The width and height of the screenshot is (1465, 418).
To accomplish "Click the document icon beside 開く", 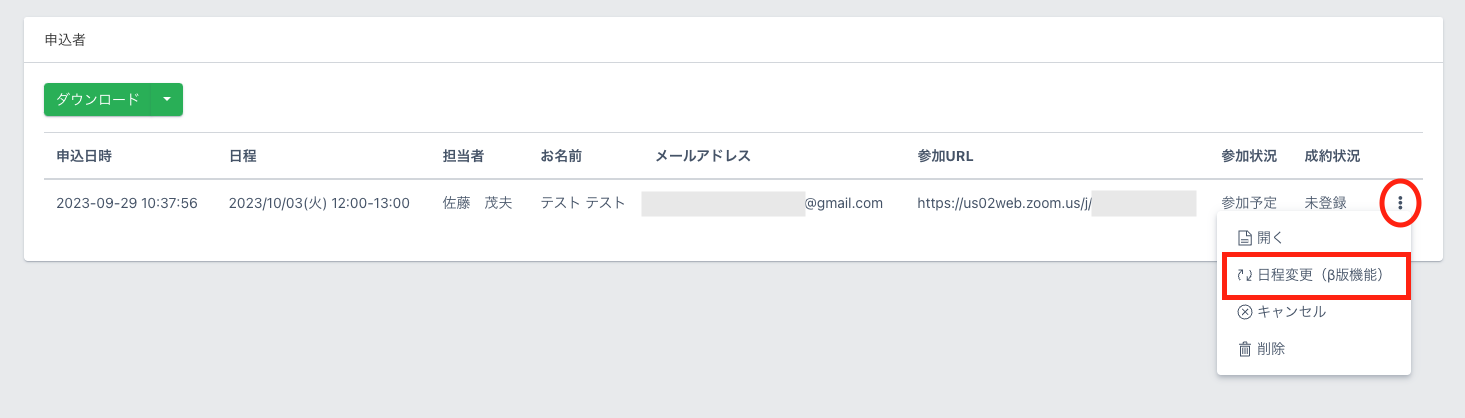I will pyautogui.click(x=1245, y=238).
